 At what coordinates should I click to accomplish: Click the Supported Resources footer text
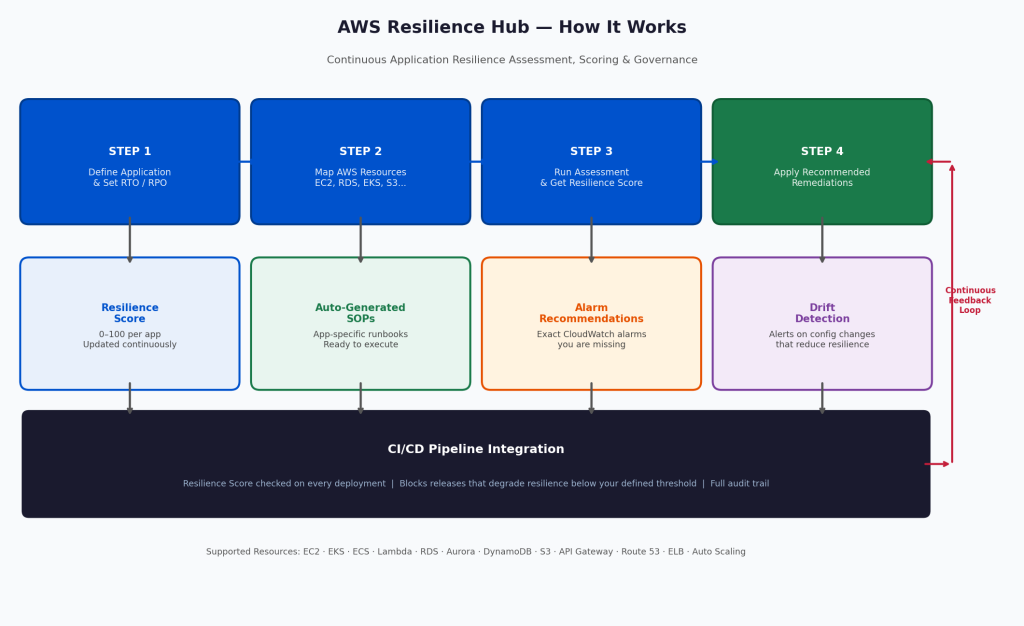click(x=475, y=552)
